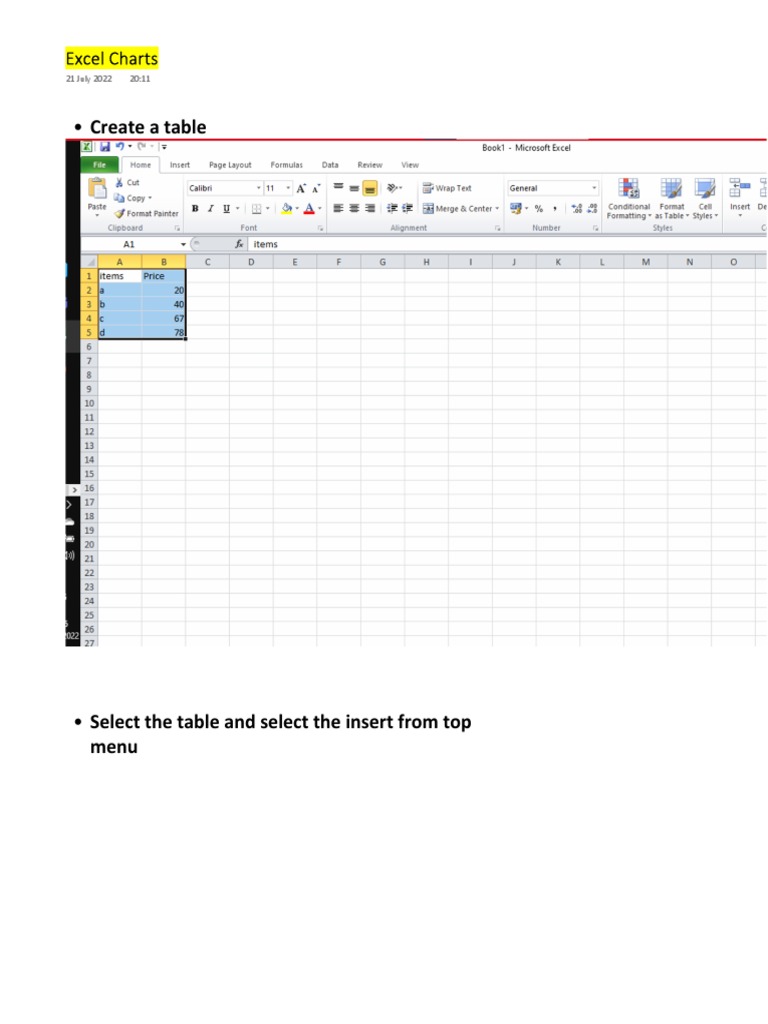768x1024 pixels.
Task: Align cell text to the left
Action: (338, 208)
